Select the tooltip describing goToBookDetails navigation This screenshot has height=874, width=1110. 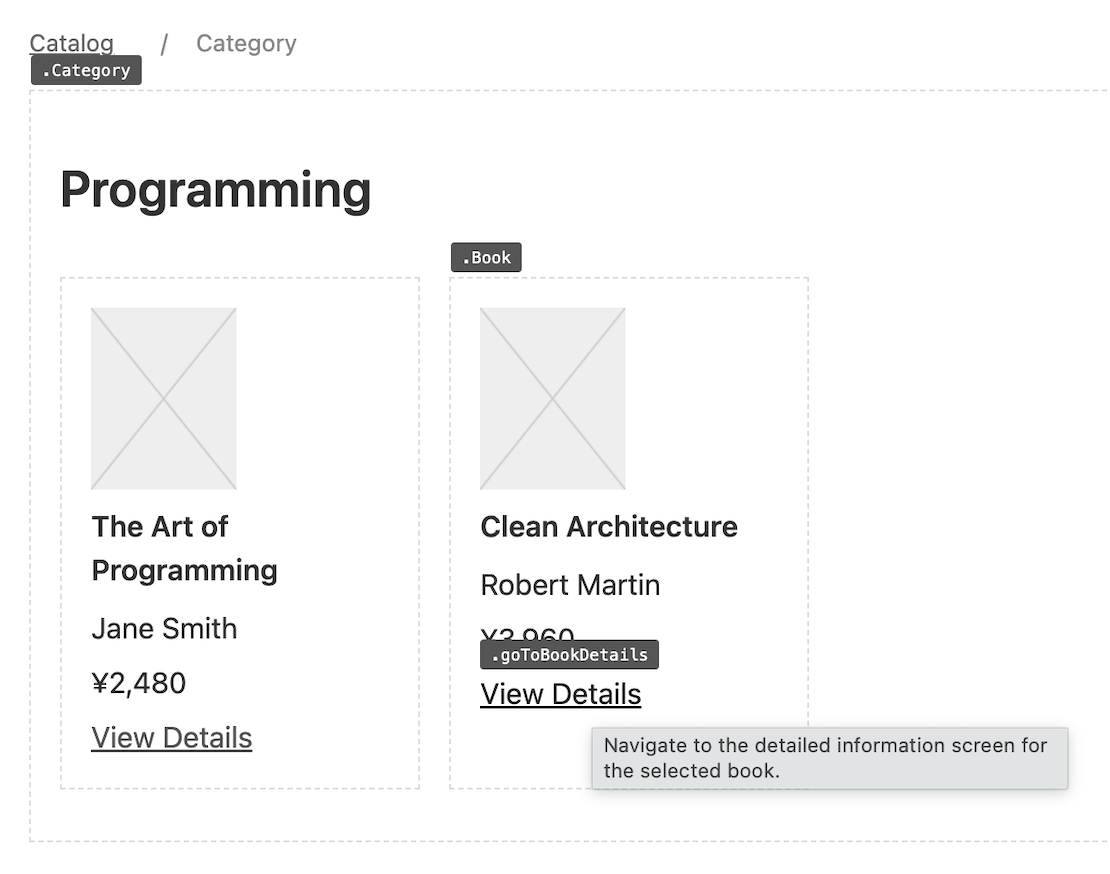tap(830, 758)
